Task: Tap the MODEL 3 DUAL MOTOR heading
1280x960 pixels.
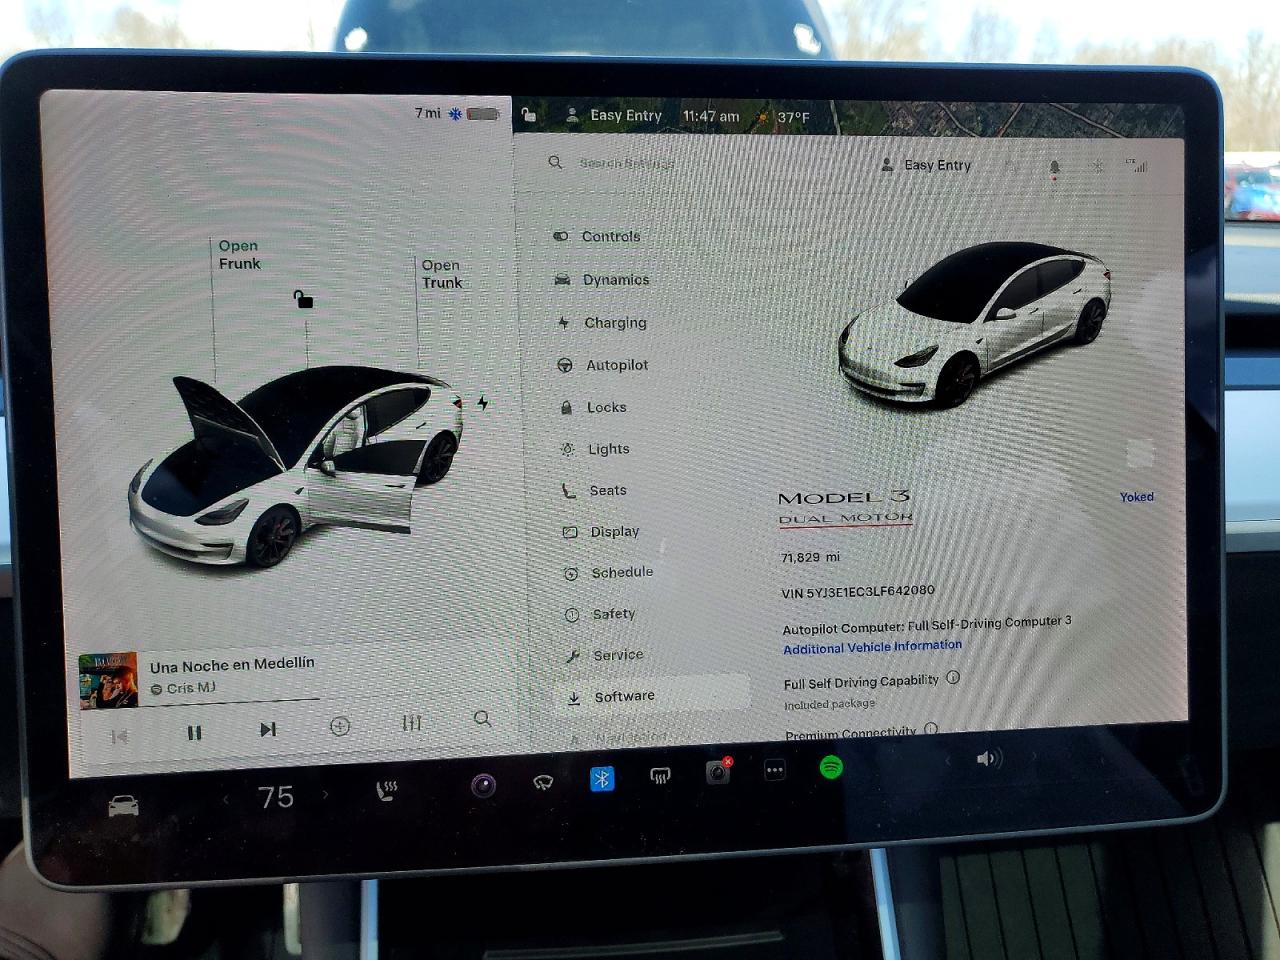Action: (x=845, y=507)
